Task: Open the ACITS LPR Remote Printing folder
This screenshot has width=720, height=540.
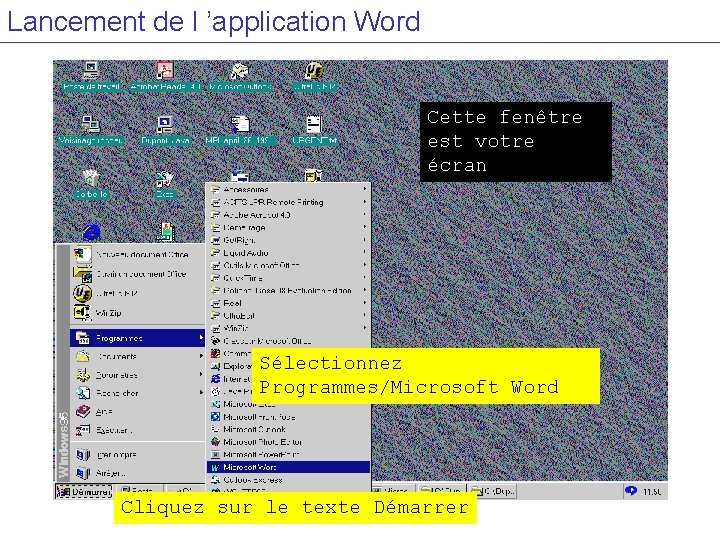Action: click(x=288, y=202)
